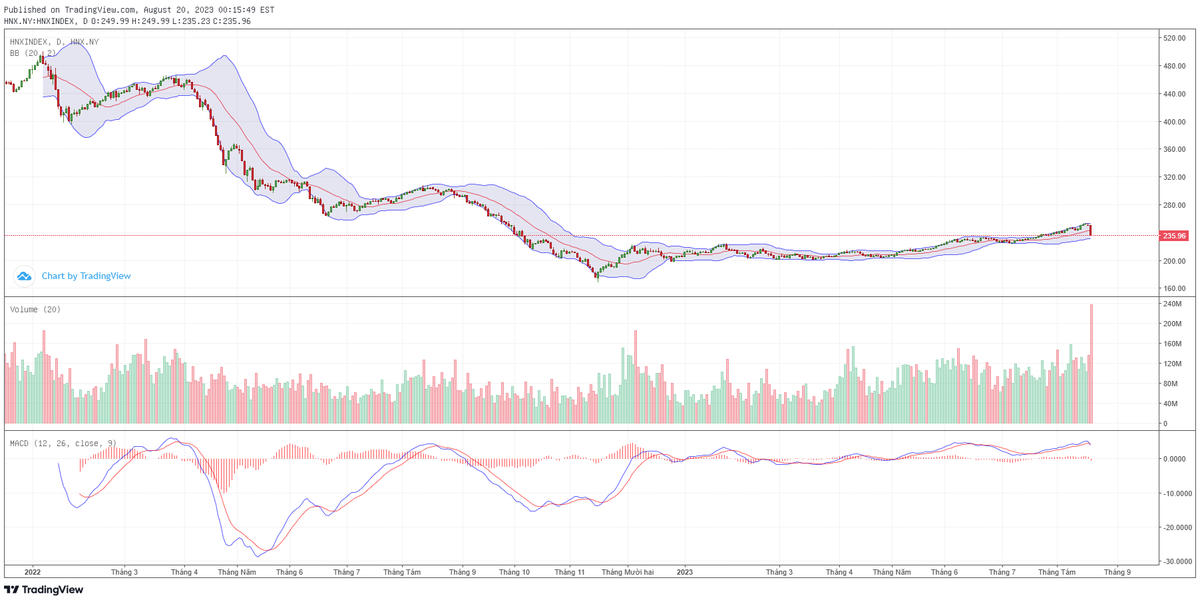Click the 160.00 price axis label
Viewport: 1200px width, 602px height.
1172,289
